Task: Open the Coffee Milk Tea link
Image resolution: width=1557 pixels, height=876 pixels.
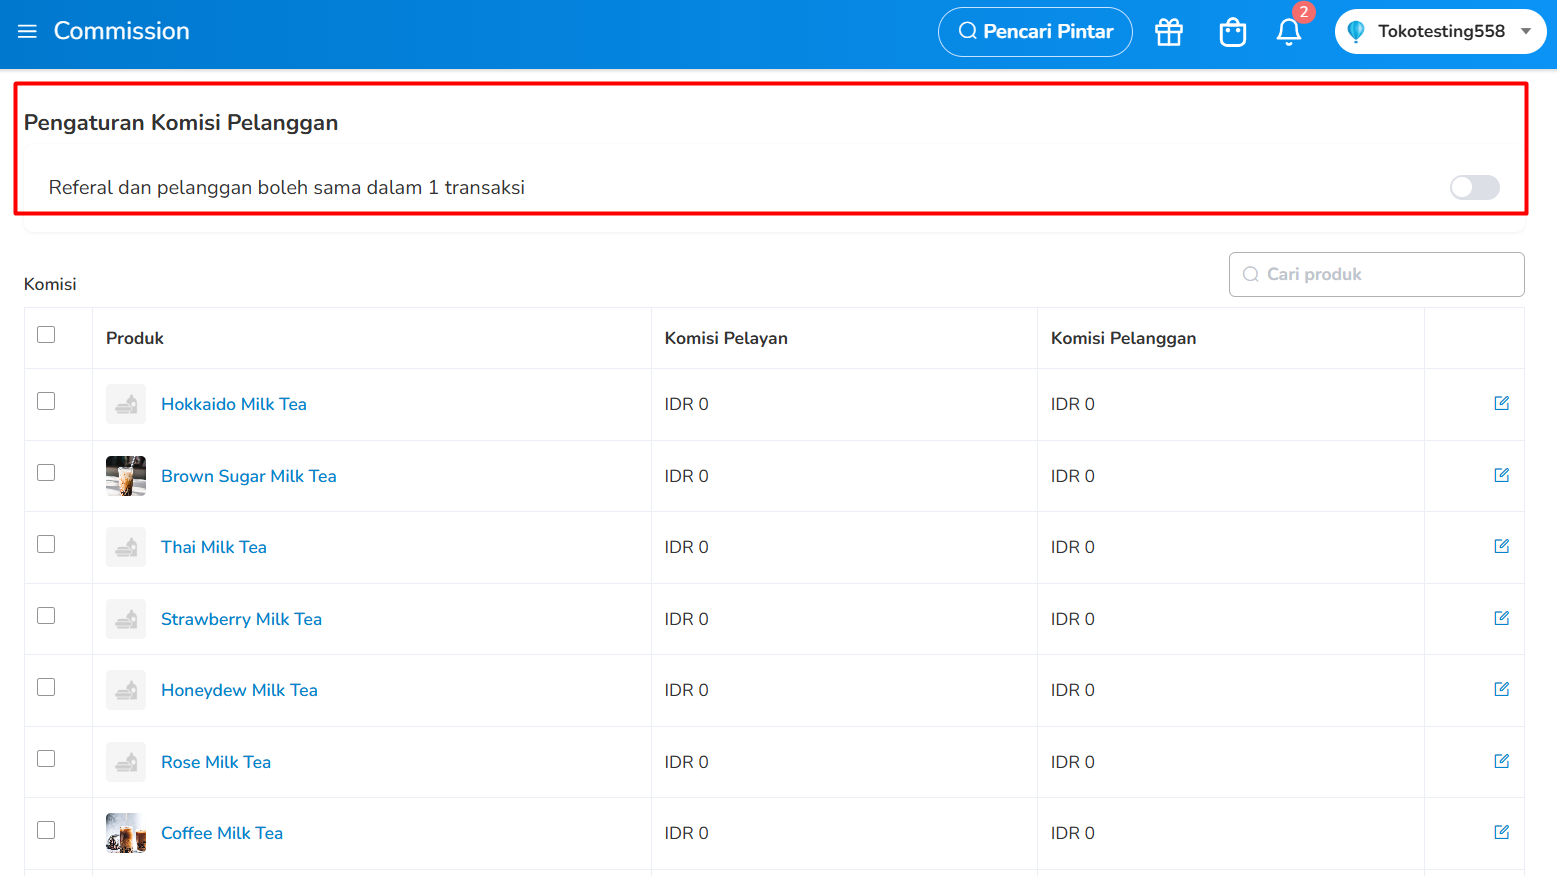Action: pos(222,833)
